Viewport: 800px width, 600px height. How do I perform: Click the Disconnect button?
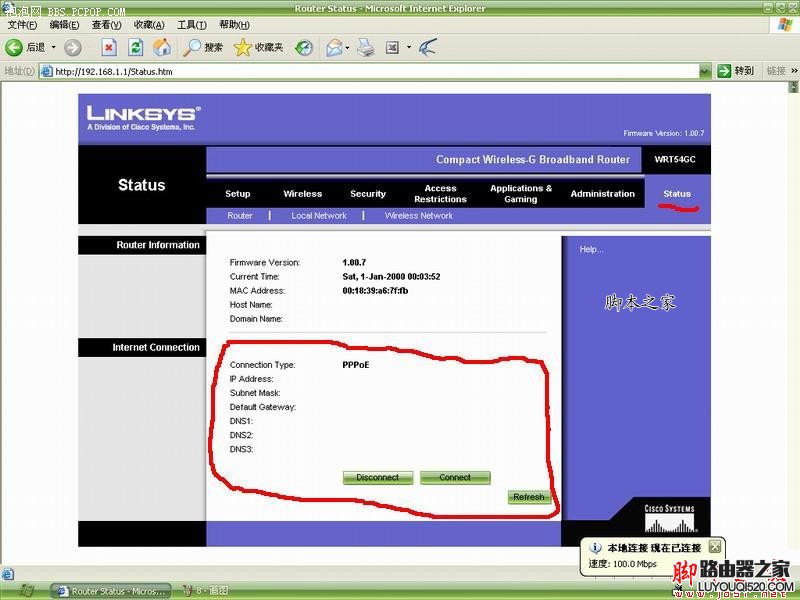[x=378, y=478]
